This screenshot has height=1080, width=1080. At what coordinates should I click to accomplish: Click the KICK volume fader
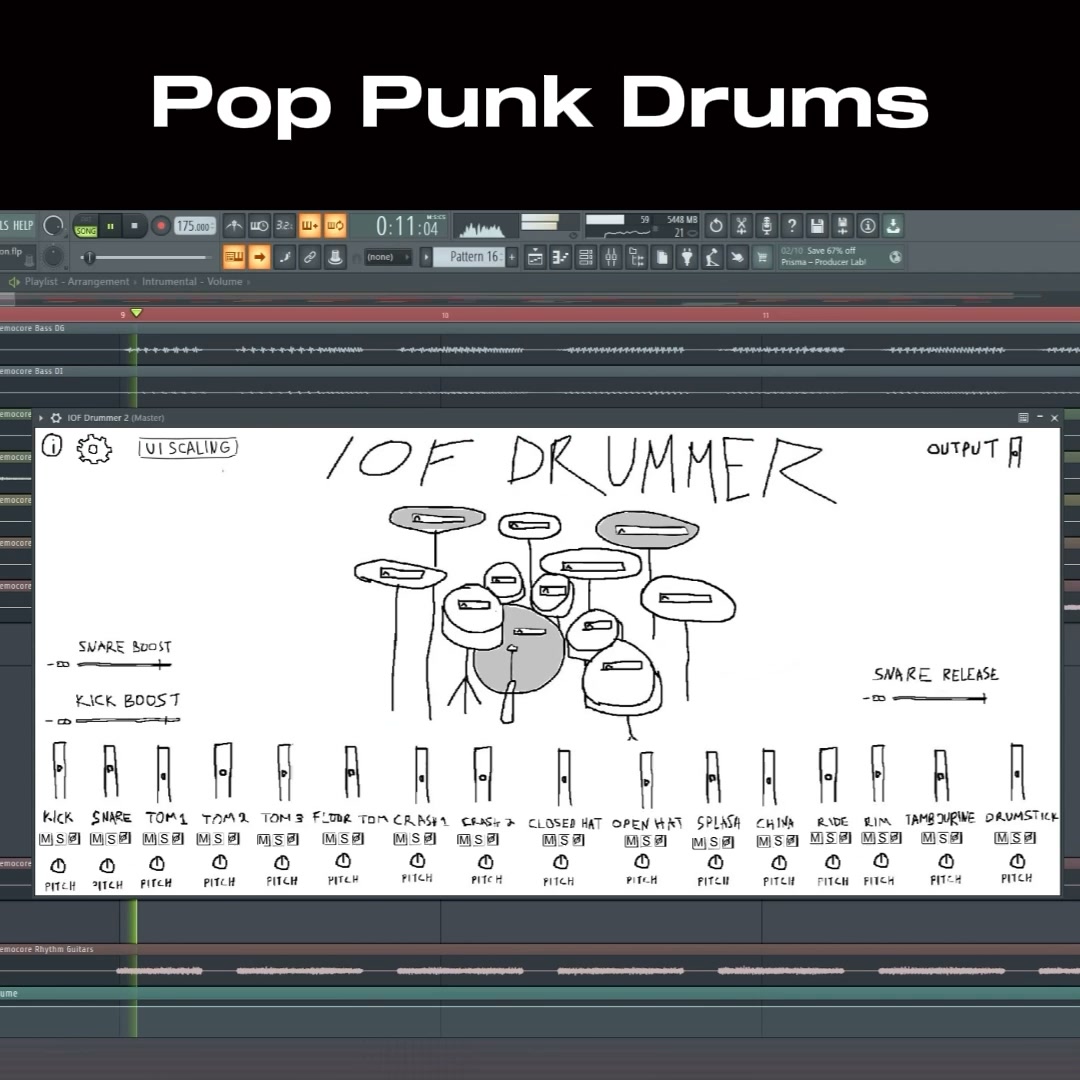(x=59, y=770)
